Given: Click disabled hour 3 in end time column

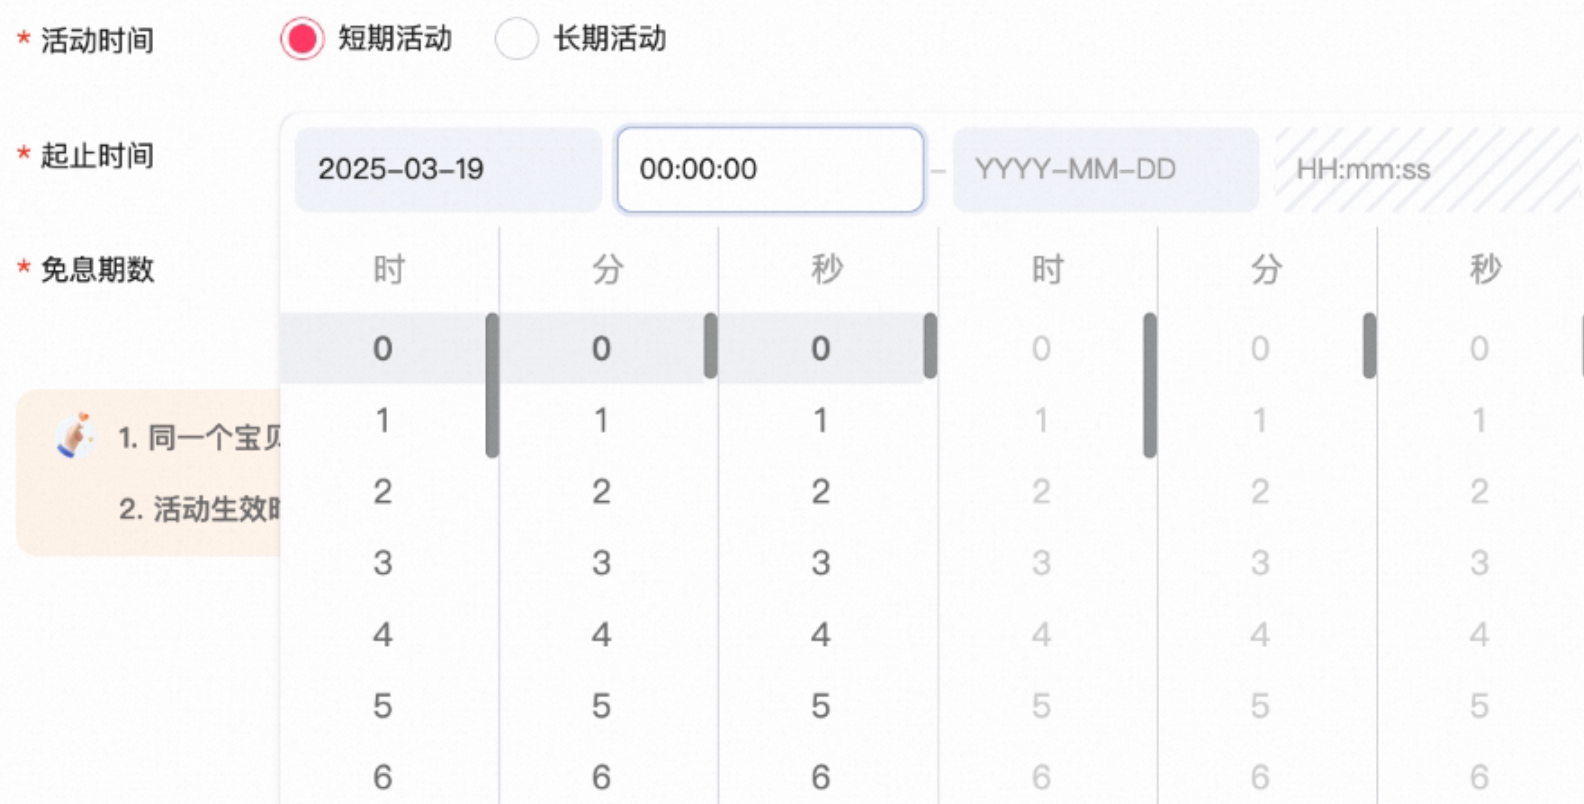Looking at the screenshot, I should click(1041, 563).
